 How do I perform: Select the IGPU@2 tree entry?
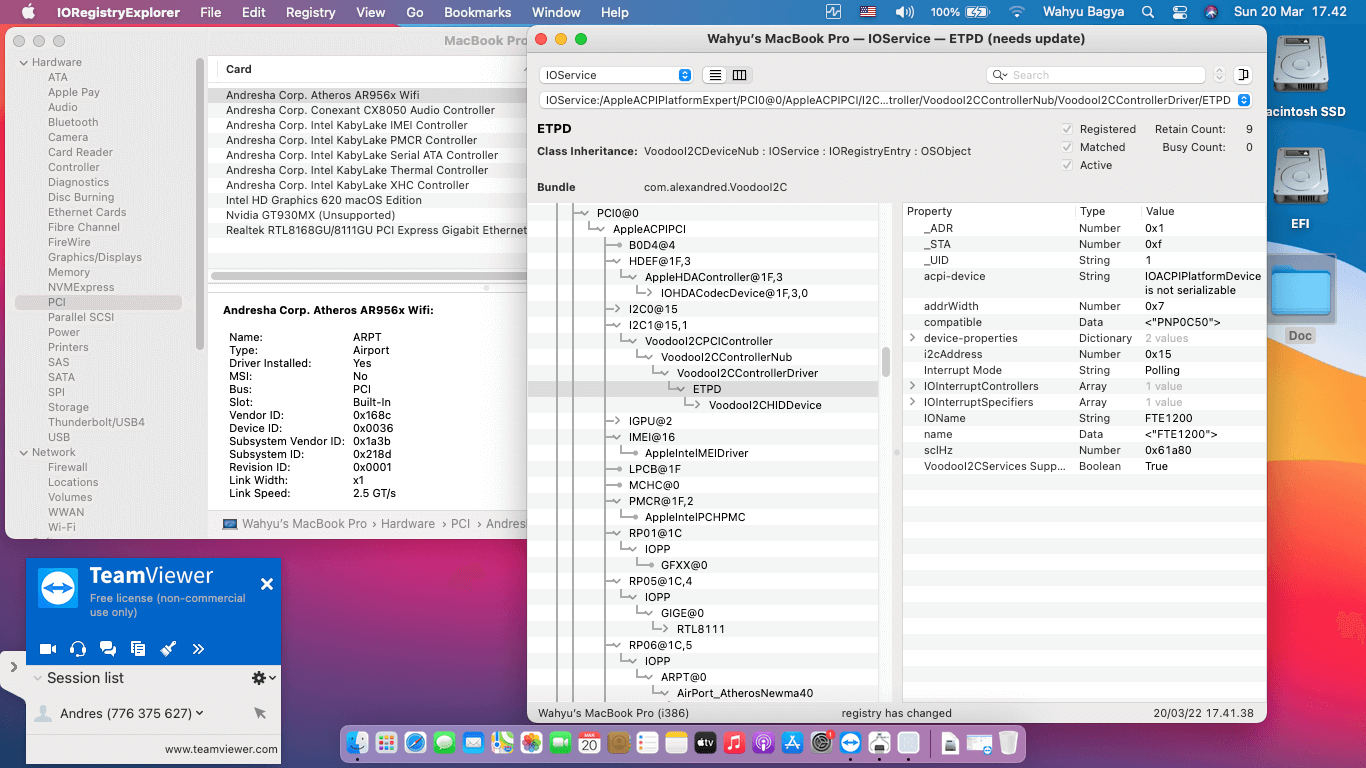(x=650, y=421)
